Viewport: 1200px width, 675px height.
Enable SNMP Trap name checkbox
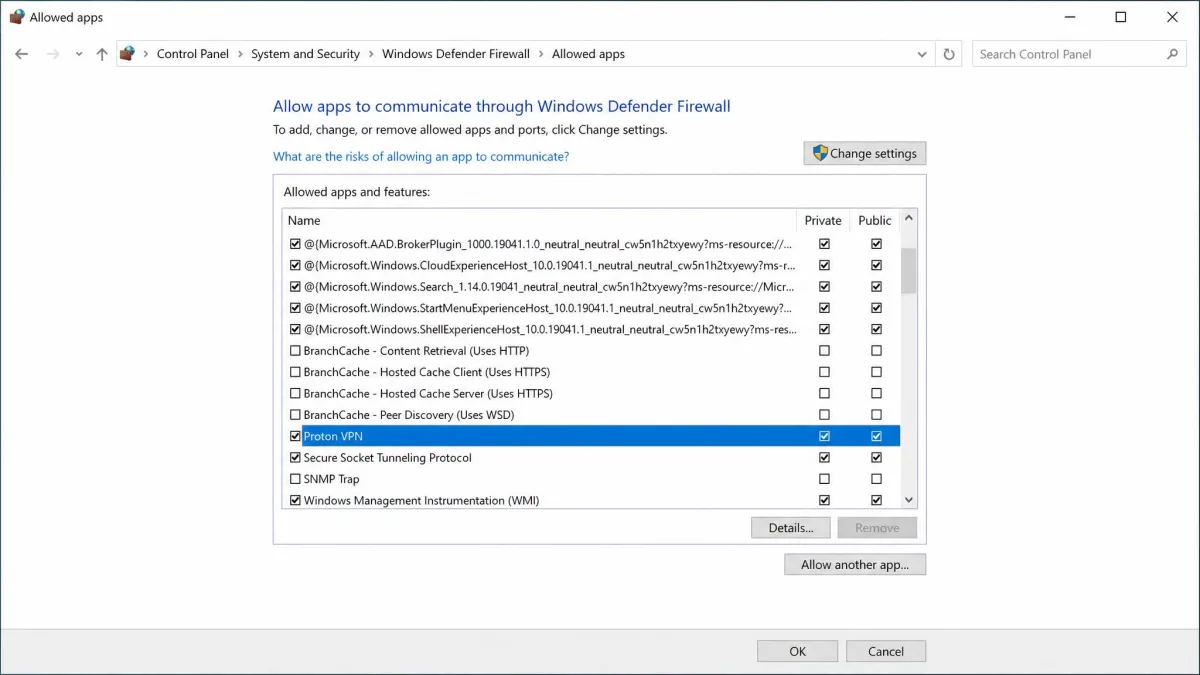tap(295, 479)
